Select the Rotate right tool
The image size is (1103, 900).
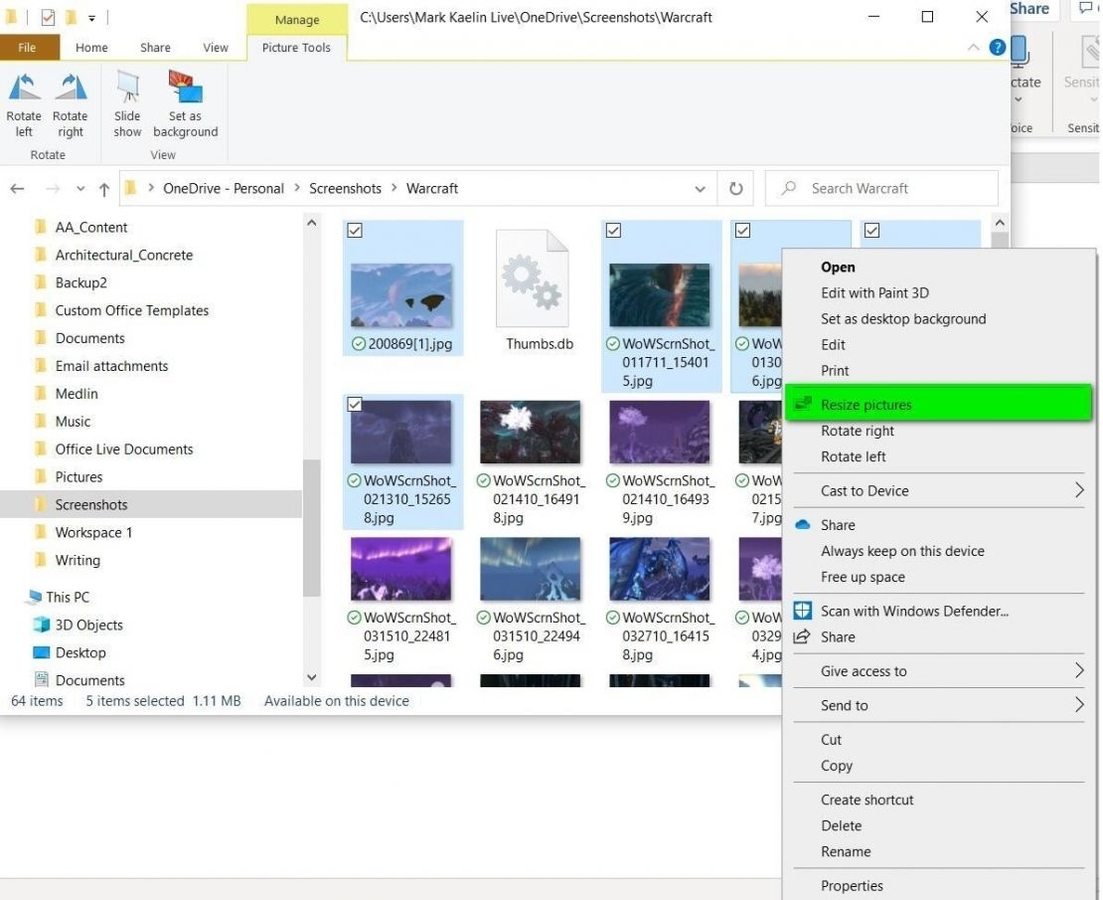pyautogui.click(x=69, y=103)
